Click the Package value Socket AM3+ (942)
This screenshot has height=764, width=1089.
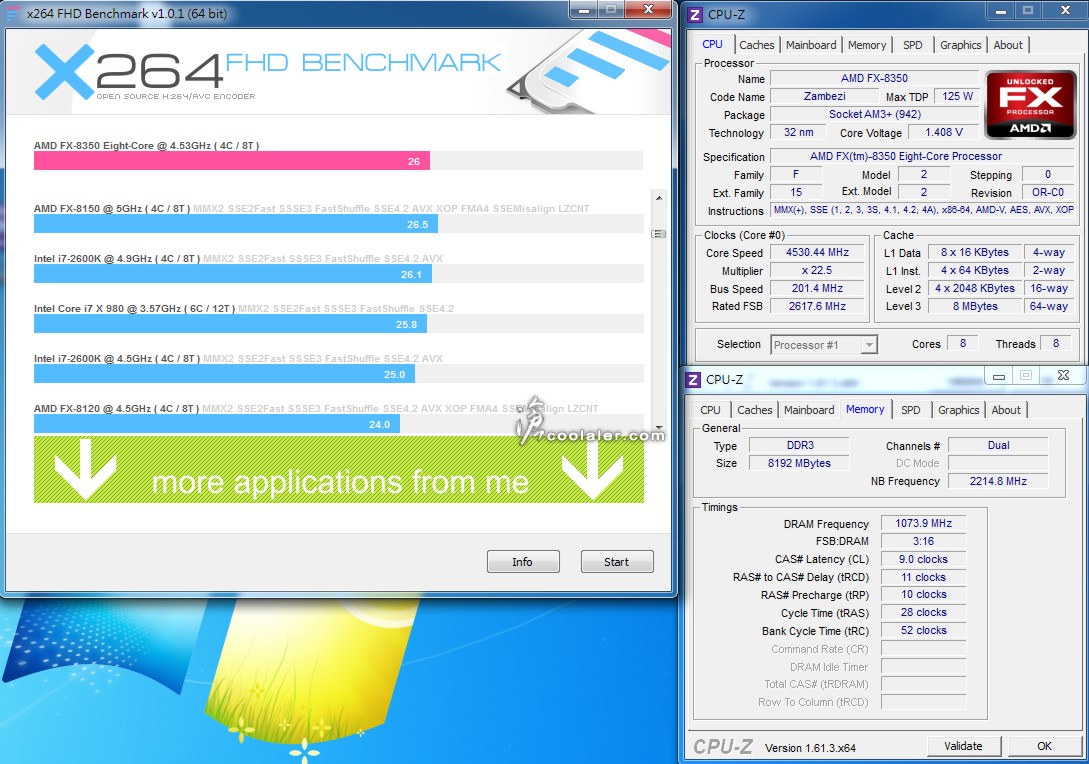(x=874, y=115)
